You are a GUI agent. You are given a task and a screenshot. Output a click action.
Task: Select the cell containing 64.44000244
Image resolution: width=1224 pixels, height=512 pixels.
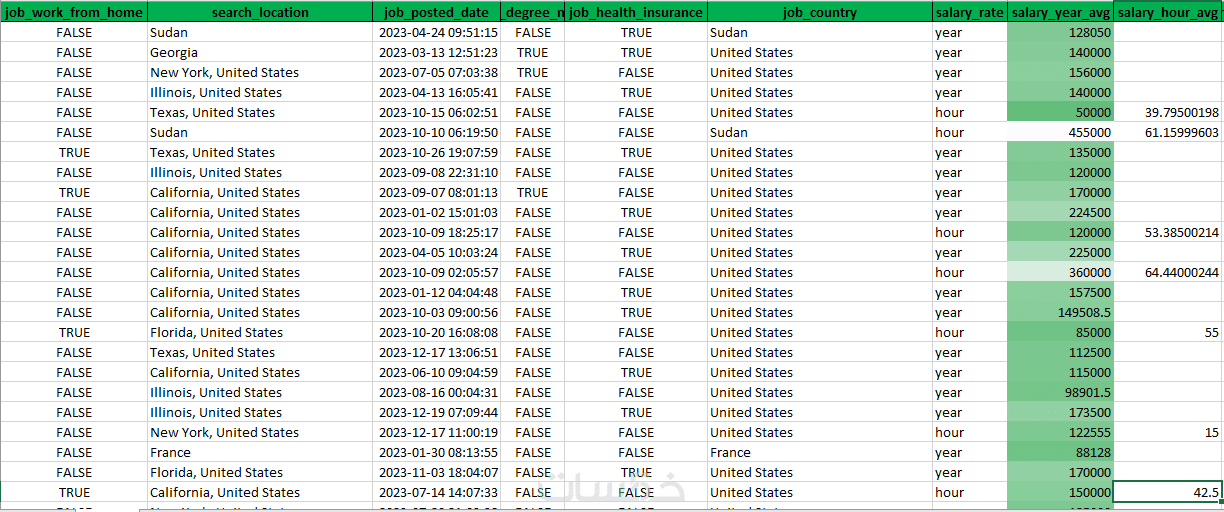tap(1168, 273)
